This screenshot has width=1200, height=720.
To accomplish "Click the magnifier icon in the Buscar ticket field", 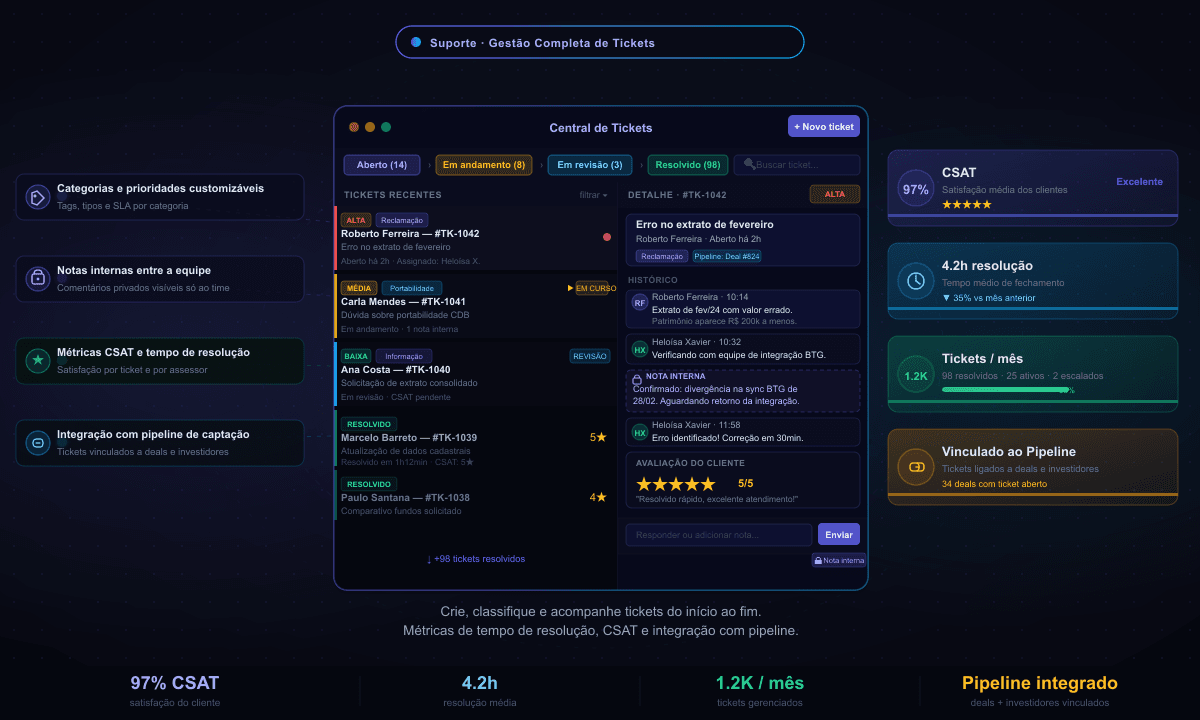I will click(750, 164).
